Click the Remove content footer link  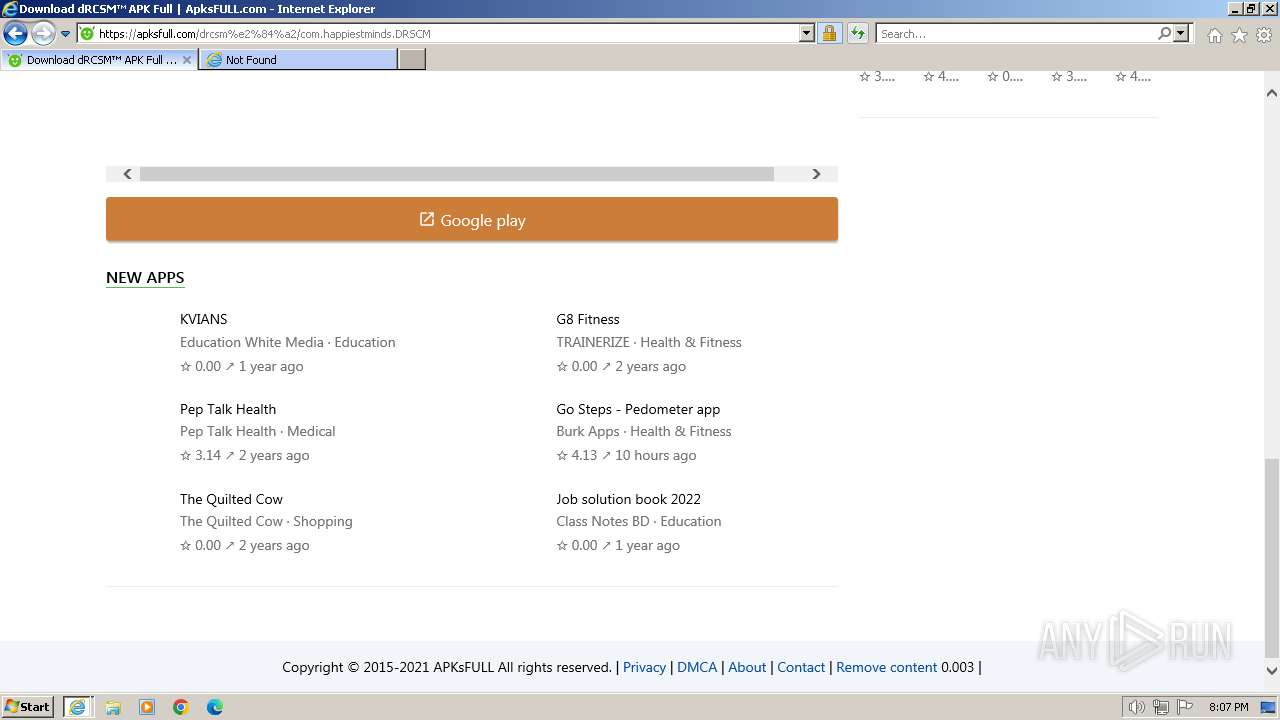(x=887, y=667)
